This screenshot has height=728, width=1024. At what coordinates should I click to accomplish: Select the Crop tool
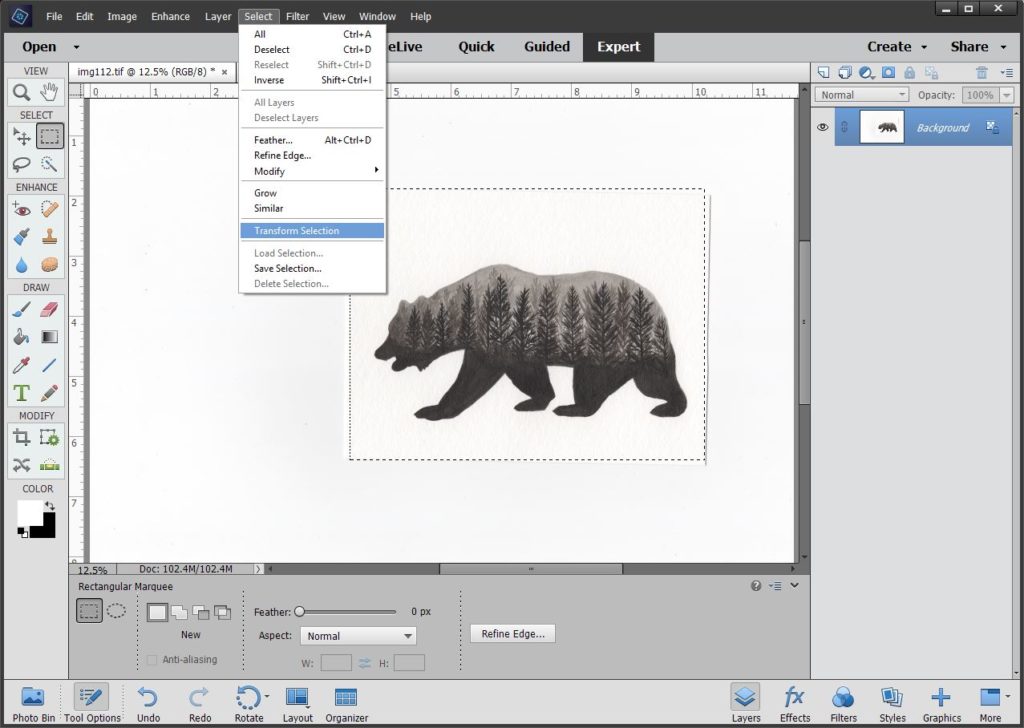tap(22, 437)
